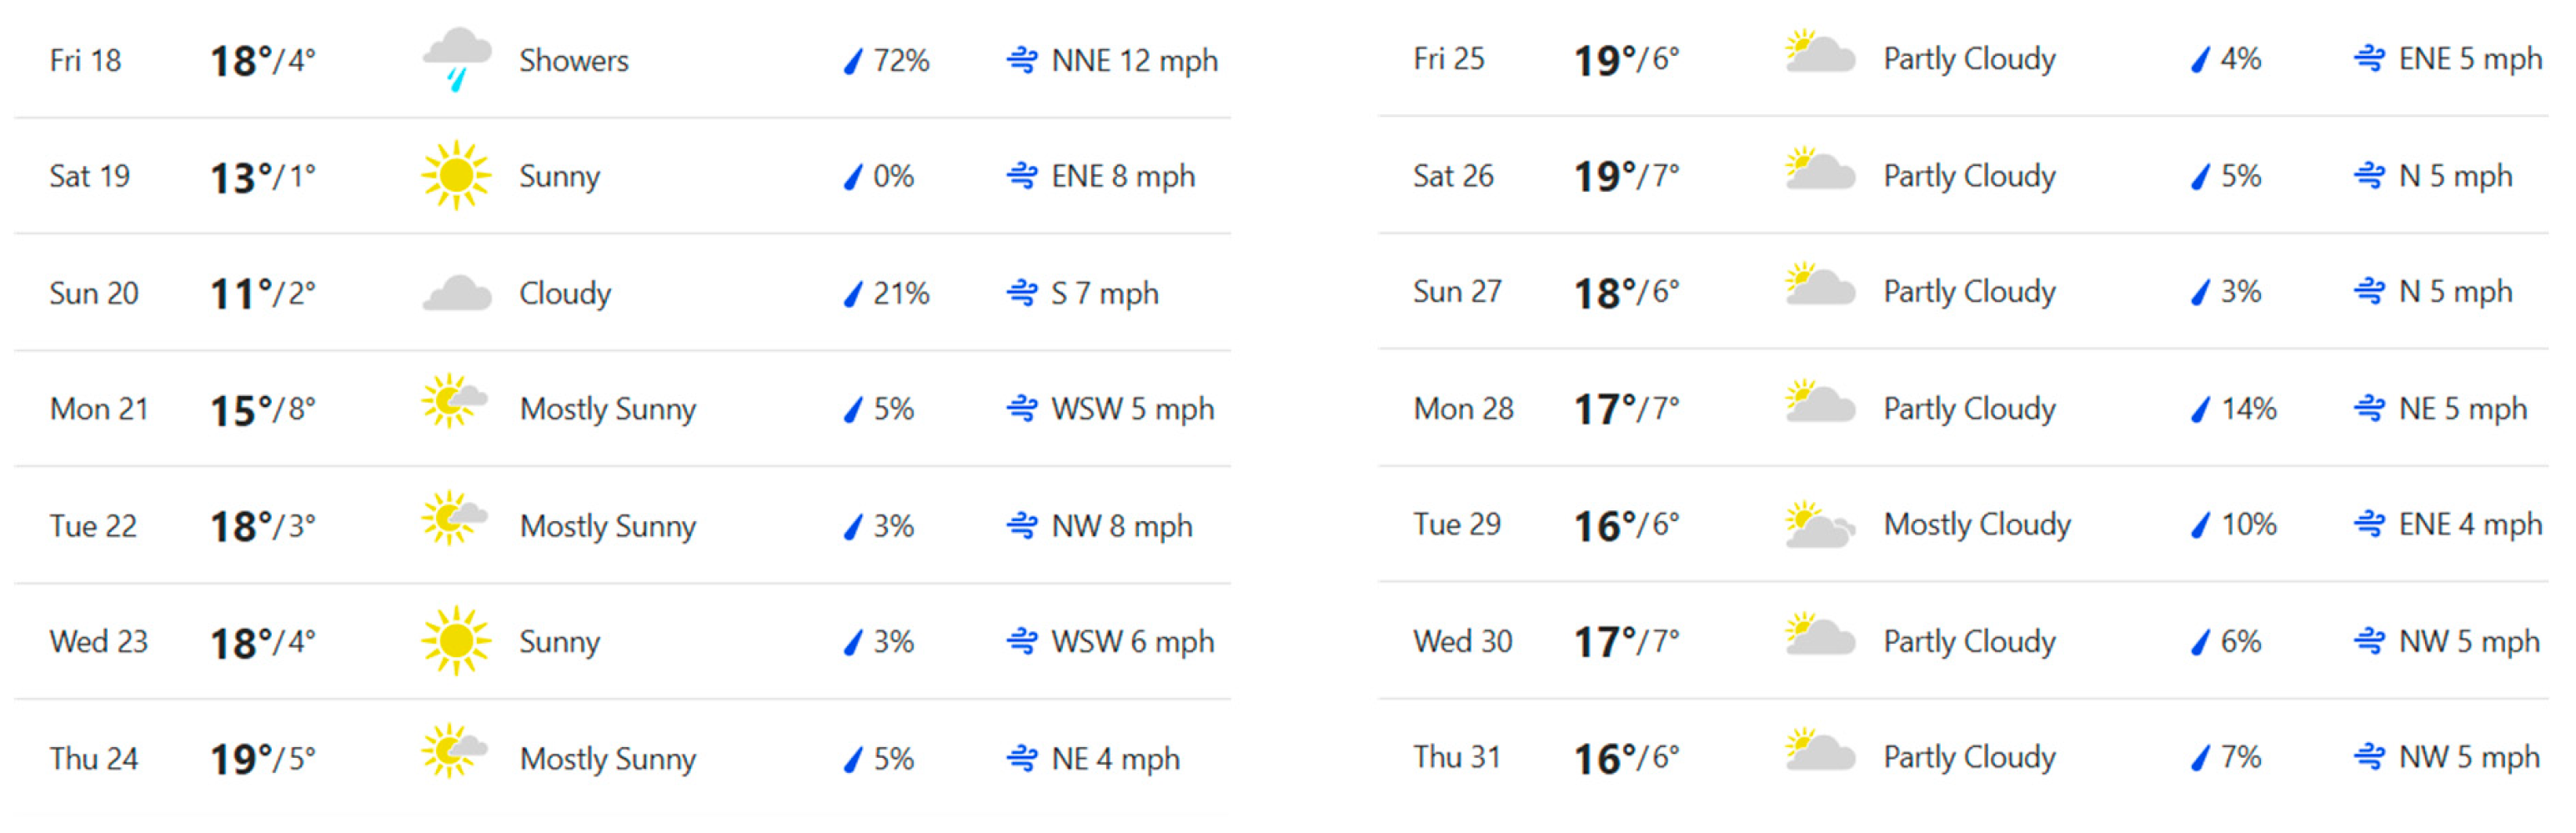Click the Mostly Cloudy icon for Tue 29

pyautogui.click(x=1820, y=525)
